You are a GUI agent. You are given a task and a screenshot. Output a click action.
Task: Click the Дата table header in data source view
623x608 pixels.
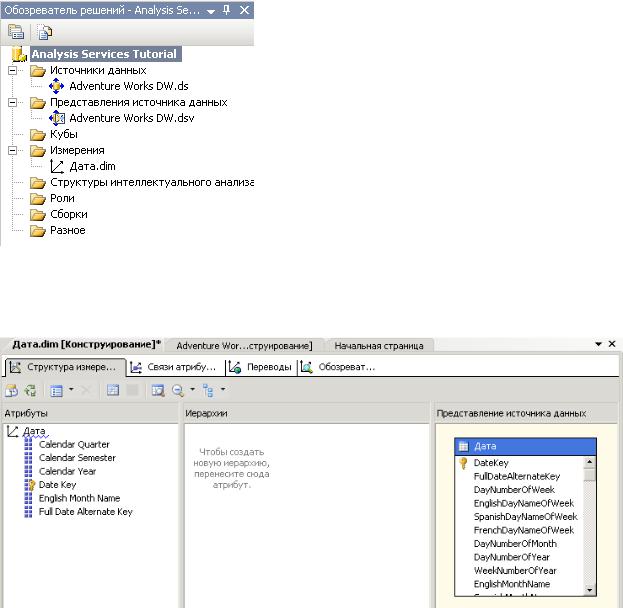(525, 447)
